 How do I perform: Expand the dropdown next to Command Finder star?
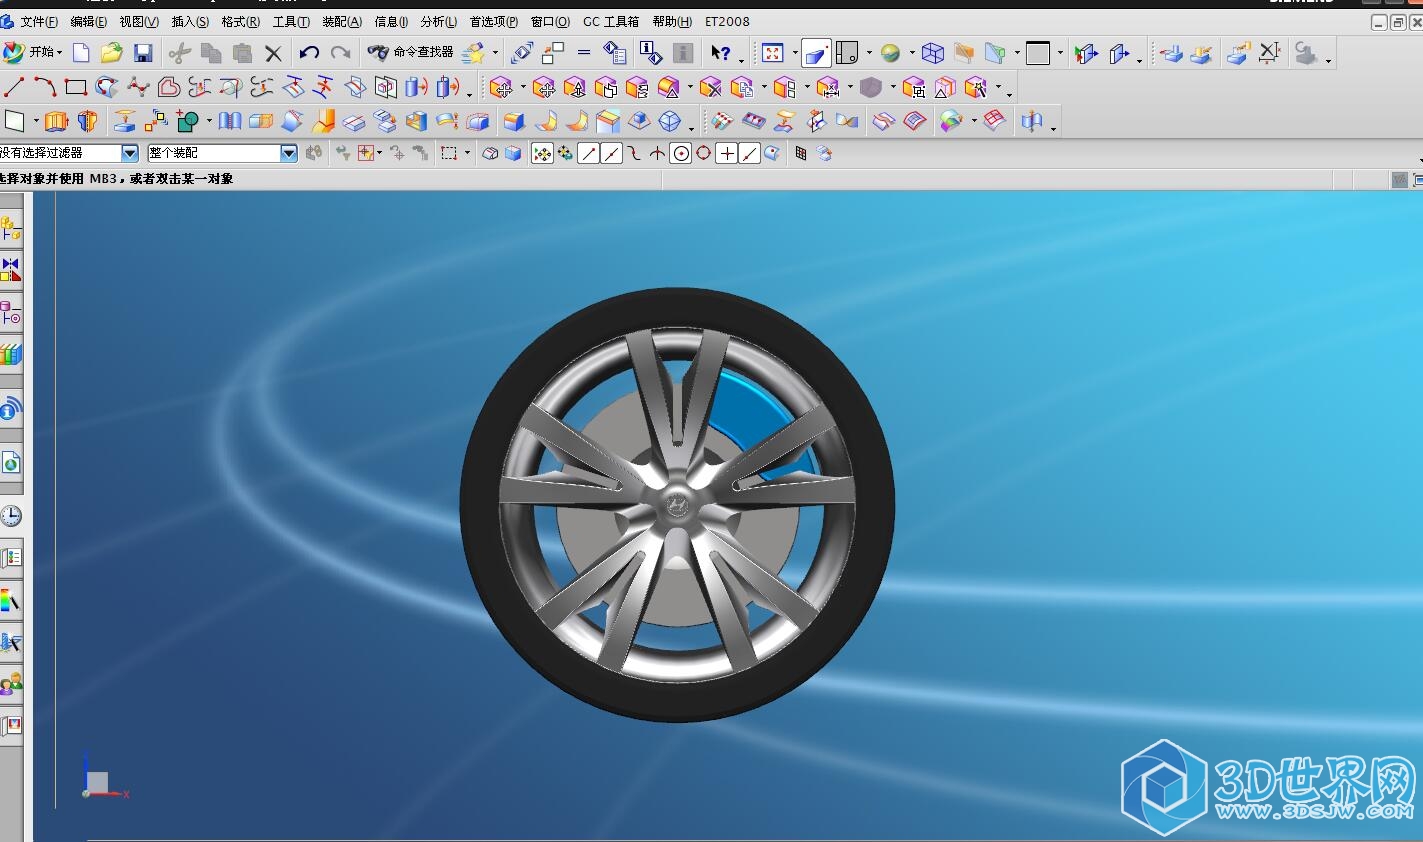(x=496, y=53)
